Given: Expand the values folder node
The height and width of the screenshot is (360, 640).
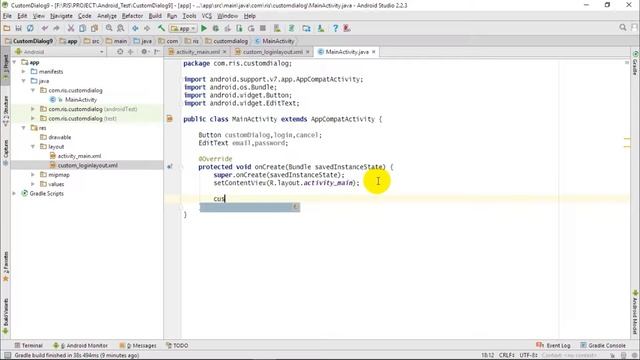Looking at the screenshot, I should 33,184.
